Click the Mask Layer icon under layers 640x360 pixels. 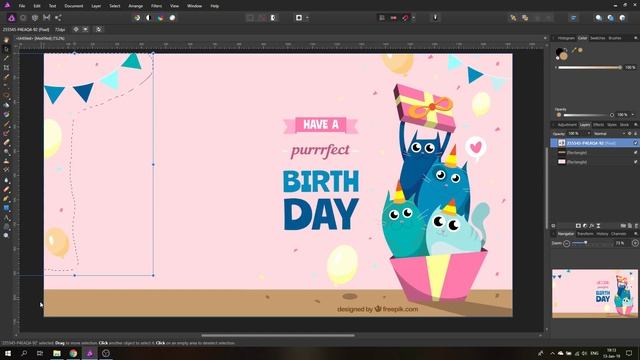click(578, 226)
